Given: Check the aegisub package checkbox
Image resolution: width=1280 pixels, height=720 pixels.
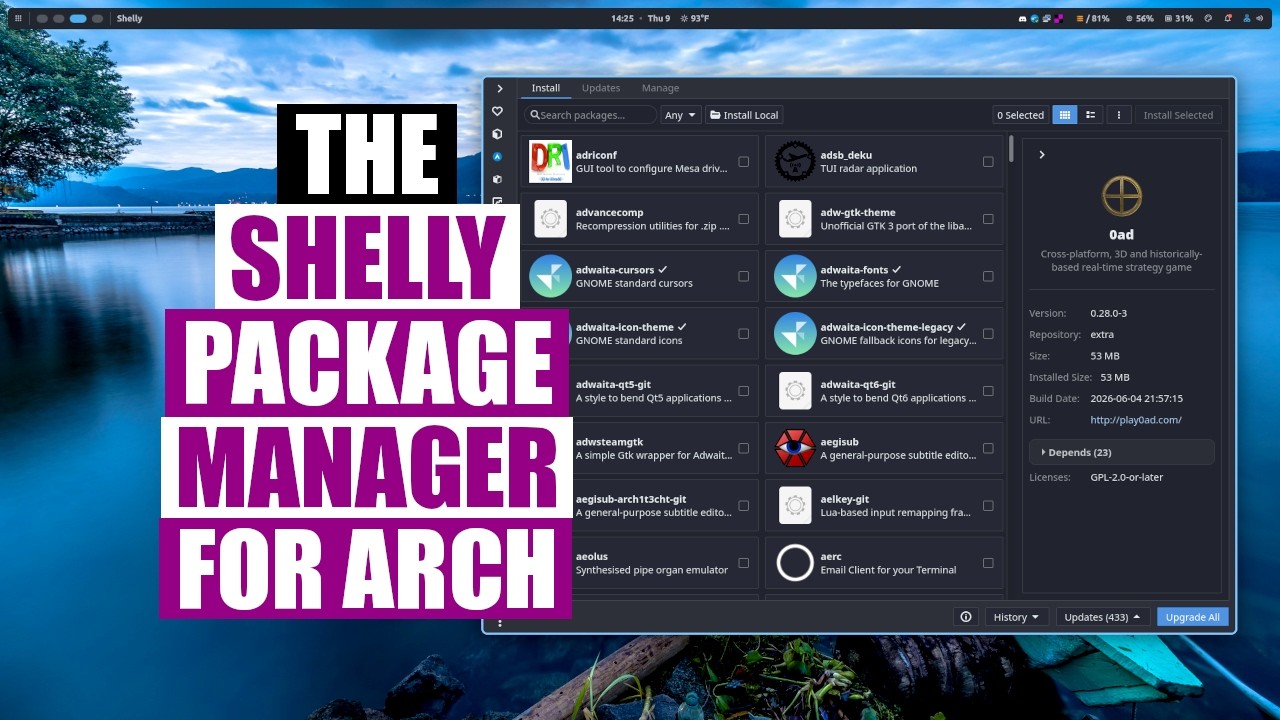Looking at the screenshot, I should [x=988, y=448].
